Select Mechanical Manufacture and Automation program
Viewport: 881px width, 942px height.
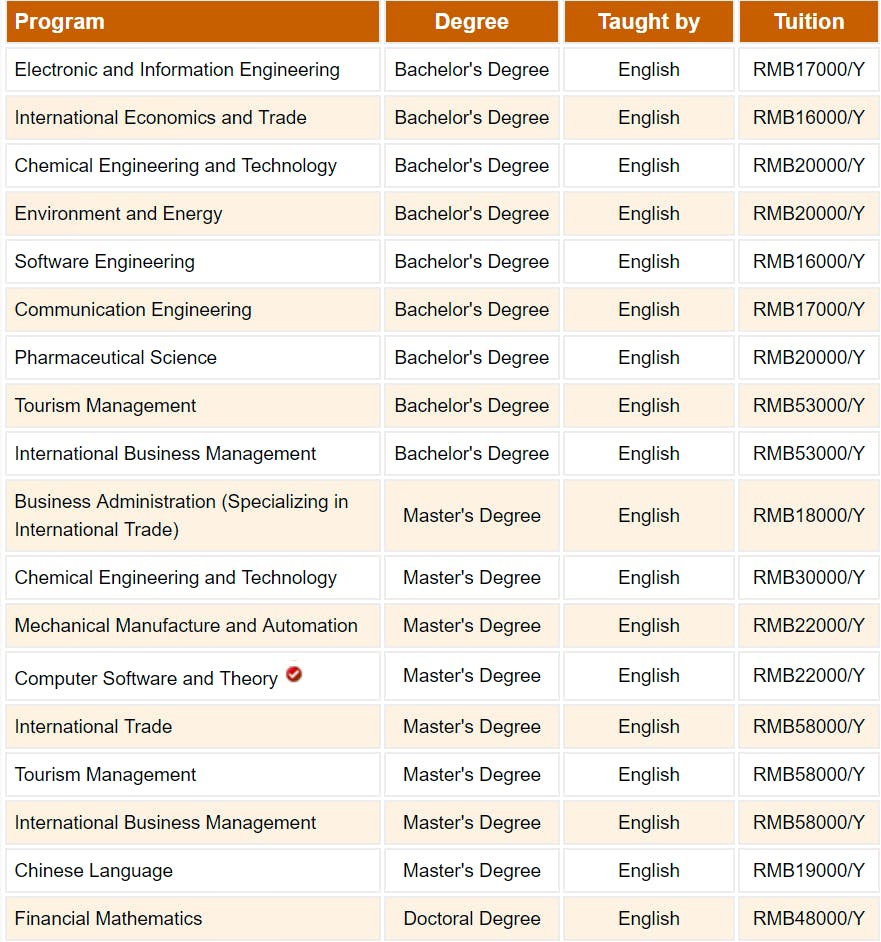point(186,626)
